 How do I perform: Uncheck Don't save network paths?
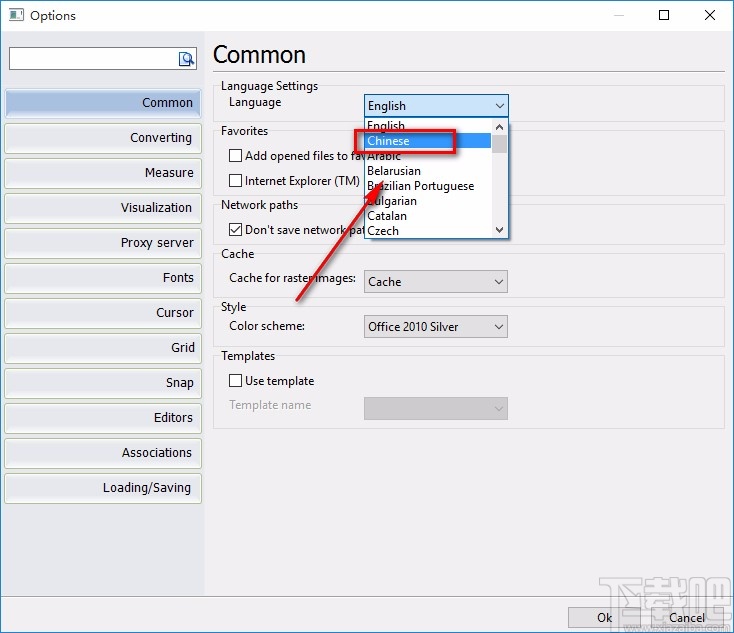click(x=235, y=229)
